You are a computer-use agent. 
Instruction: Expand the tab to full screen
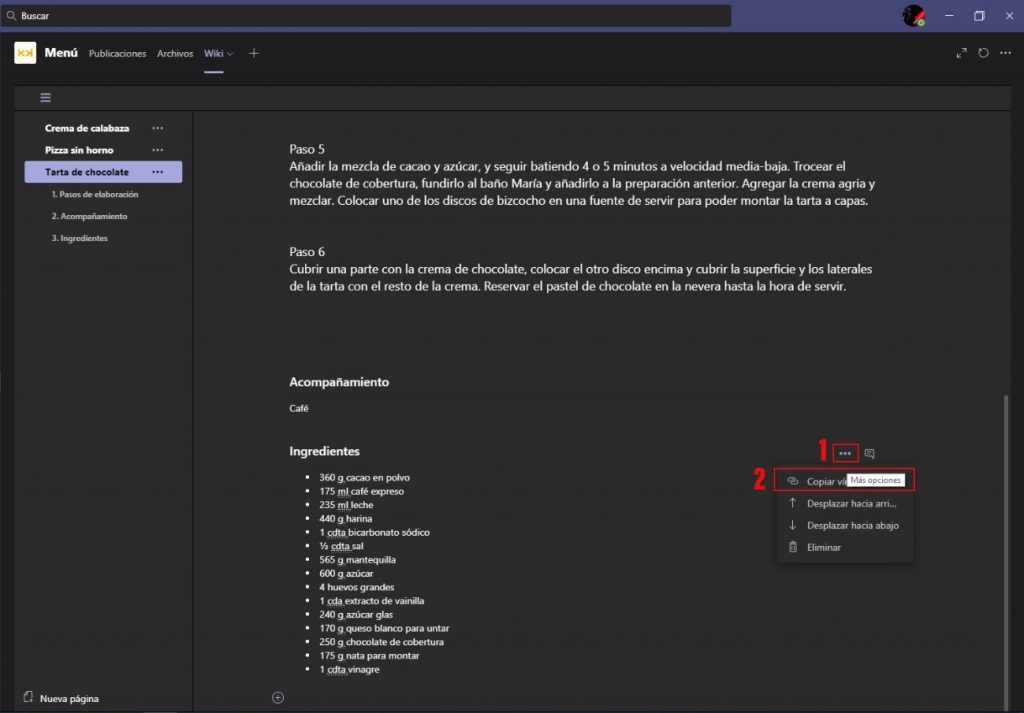coord(962,53)
